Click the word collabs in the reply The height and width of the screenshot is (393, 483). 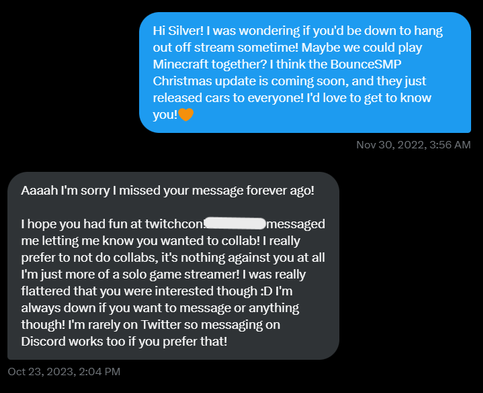(134, 258)
